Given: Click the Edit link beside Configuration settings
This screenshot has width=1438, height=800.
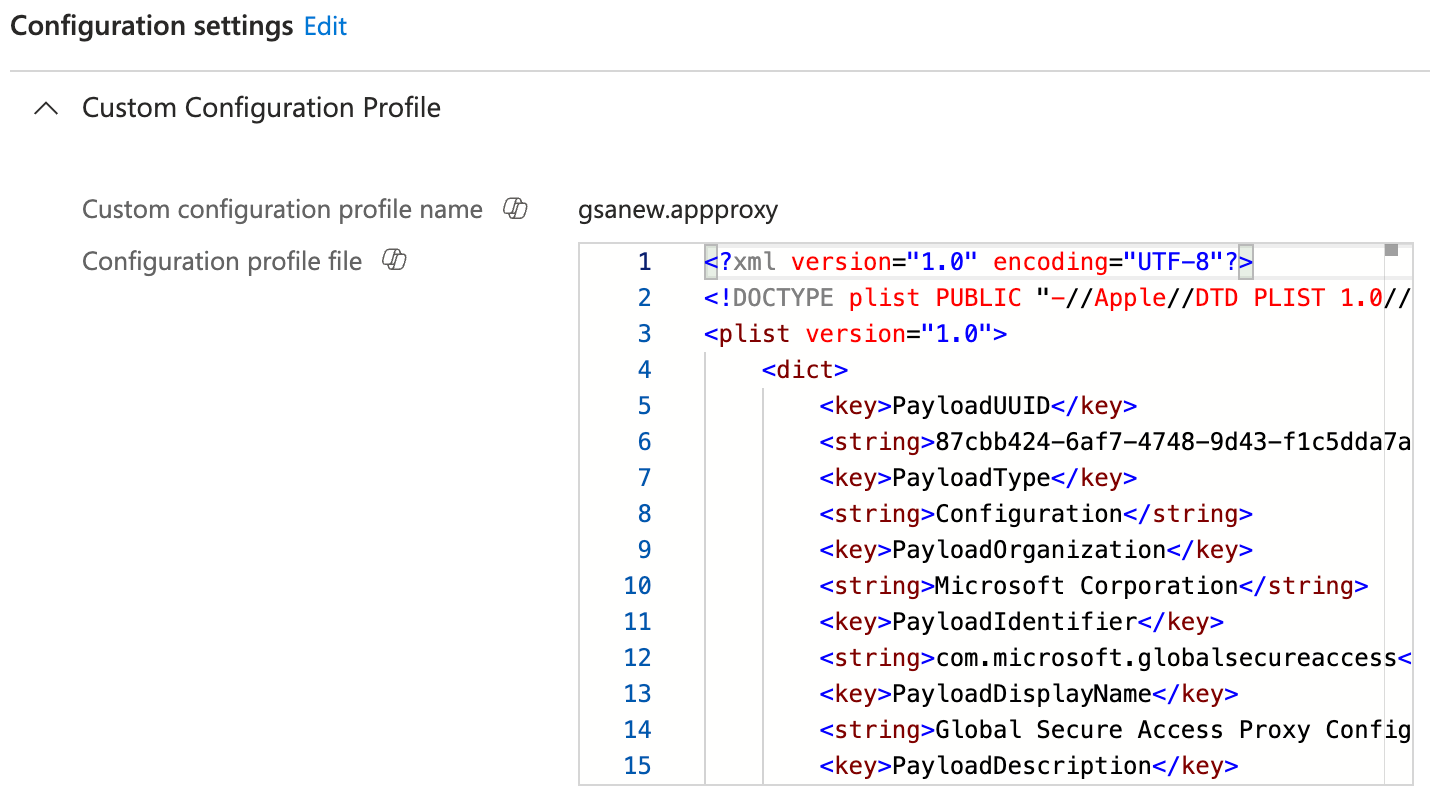Looking at the screenshot, I should [x=325, y=27].
